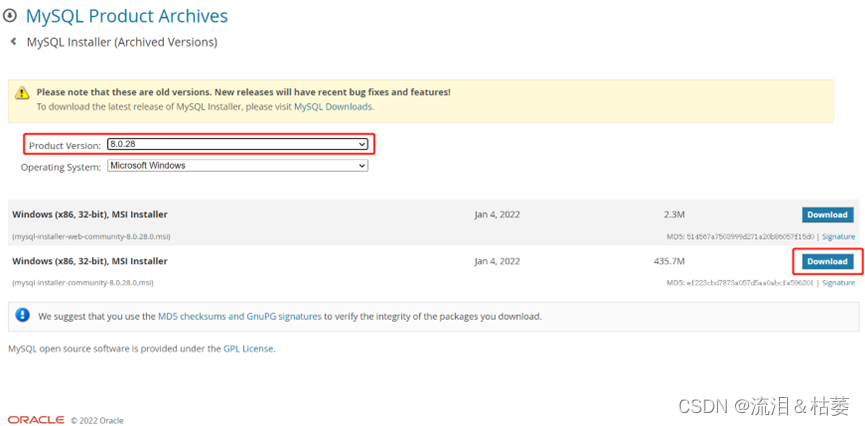The image size is (865, 426).
Task: Click the MySQL Product Archives heading
Action: 127,16
